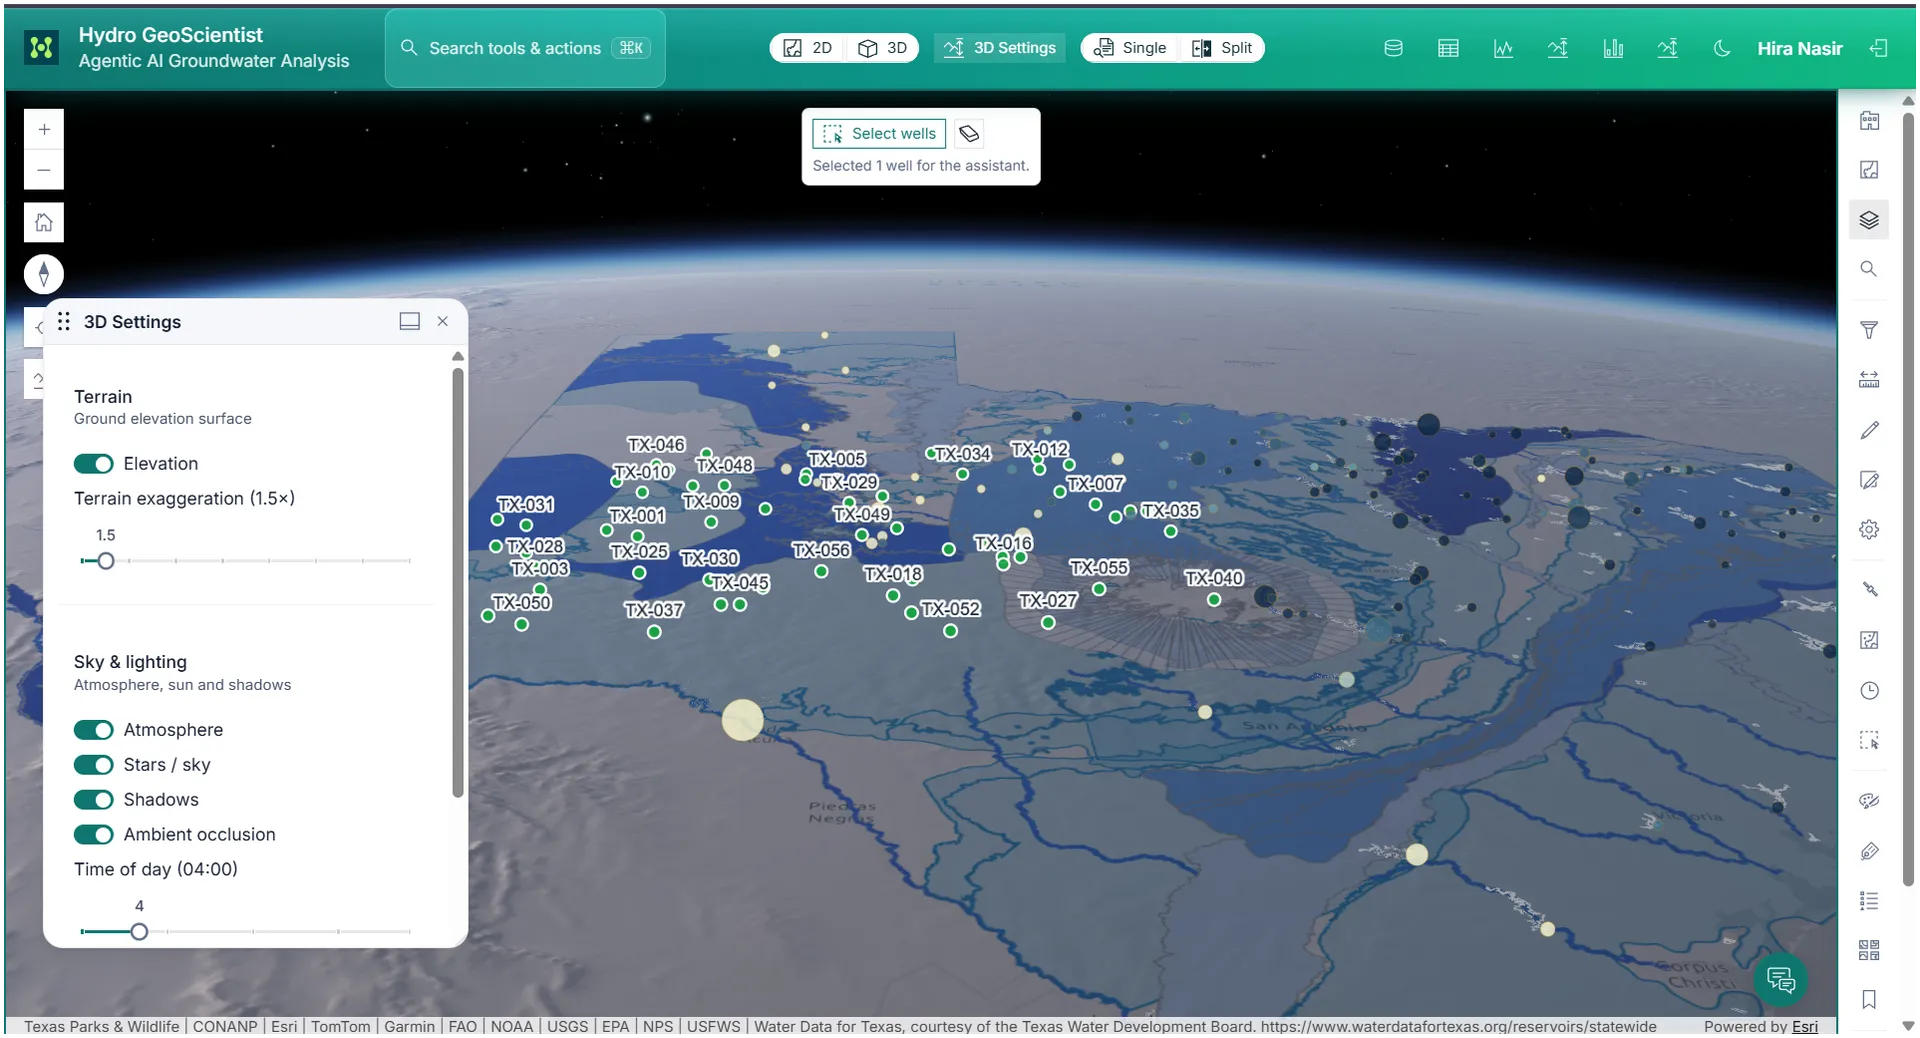1920x1038 pixels.
Task: Disable the Elevation toggle
Action: click(94, 464)
